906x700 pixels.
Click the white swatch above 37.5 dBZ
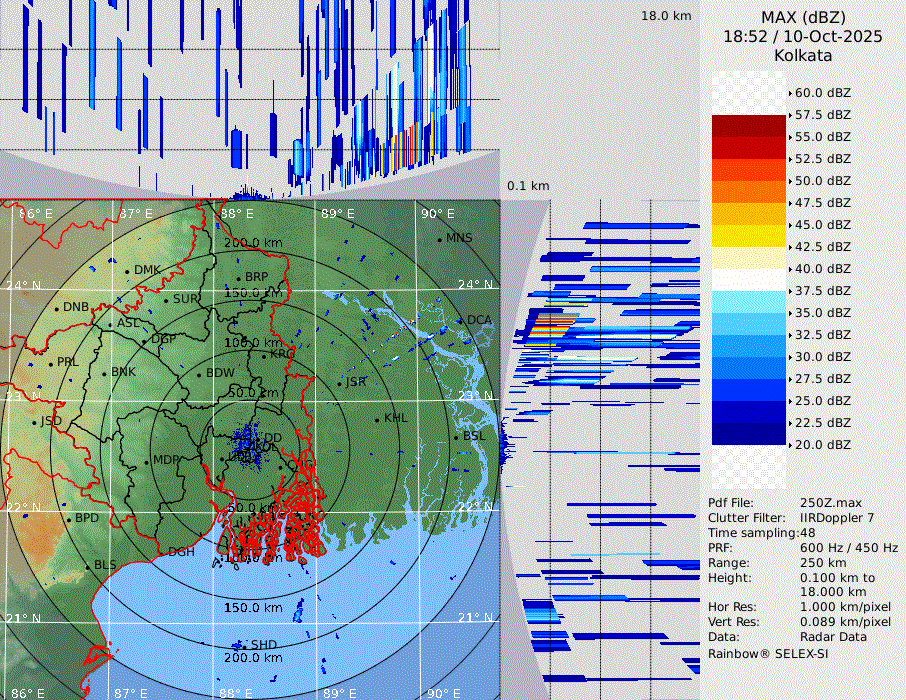[x=749, y=280]
